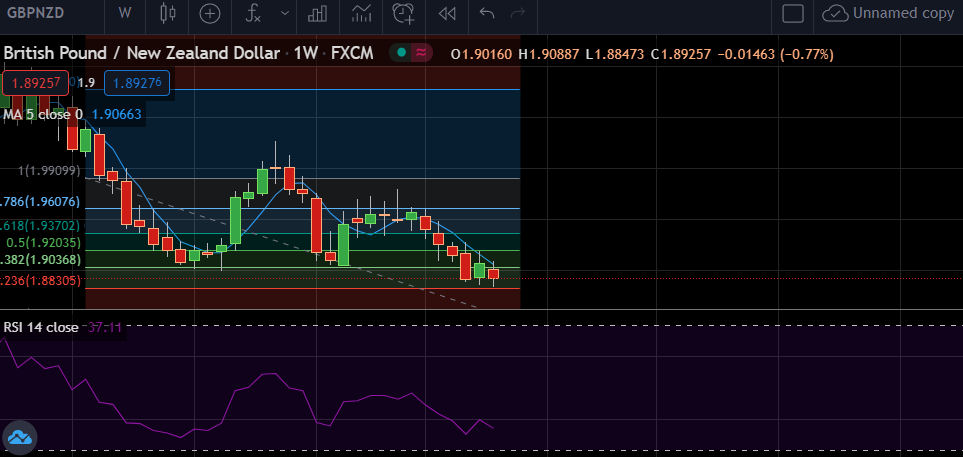963x457 pixels.
Task: Toggle the market status green dot indicator
Action: [x=401, y=53]
